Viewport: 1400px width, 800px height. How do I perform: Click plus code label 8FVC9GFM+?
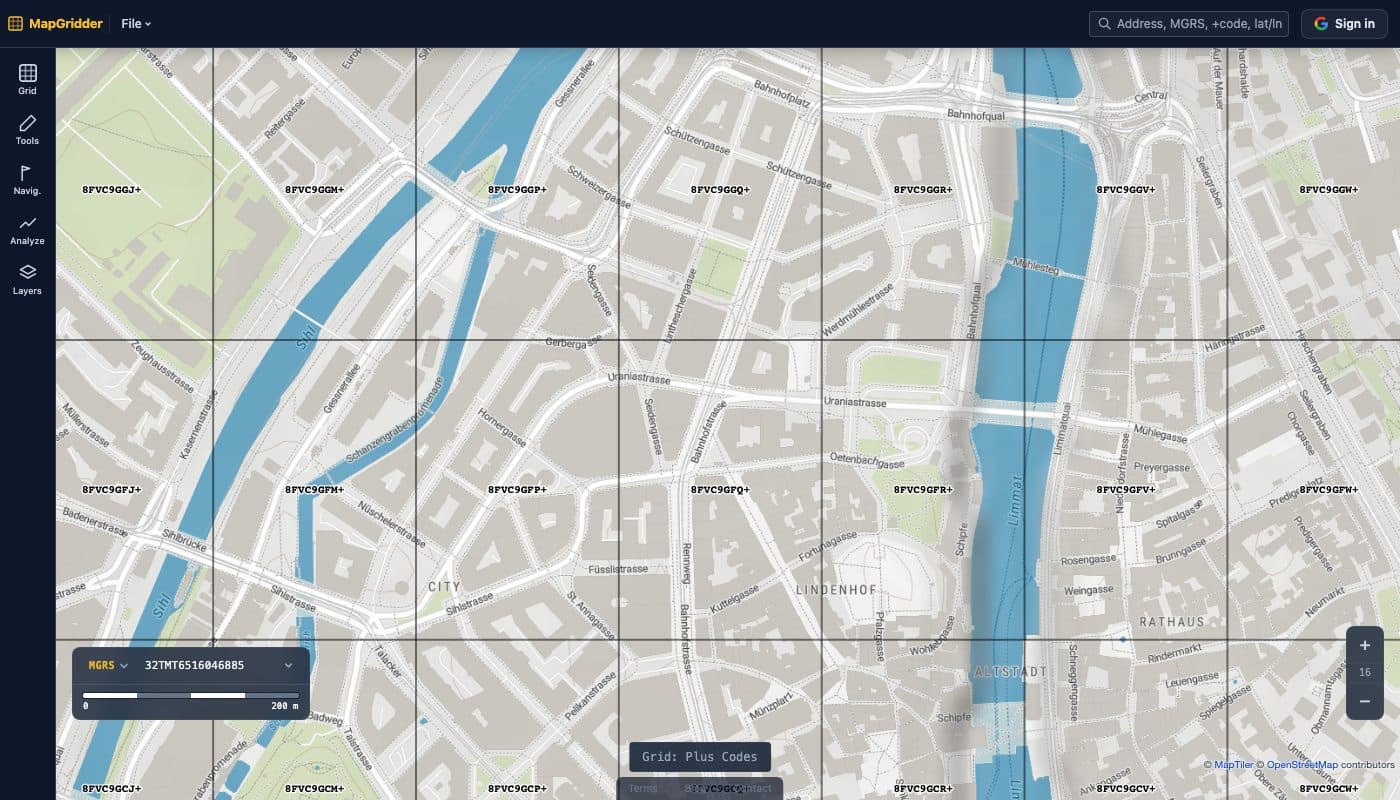[314, 490]
